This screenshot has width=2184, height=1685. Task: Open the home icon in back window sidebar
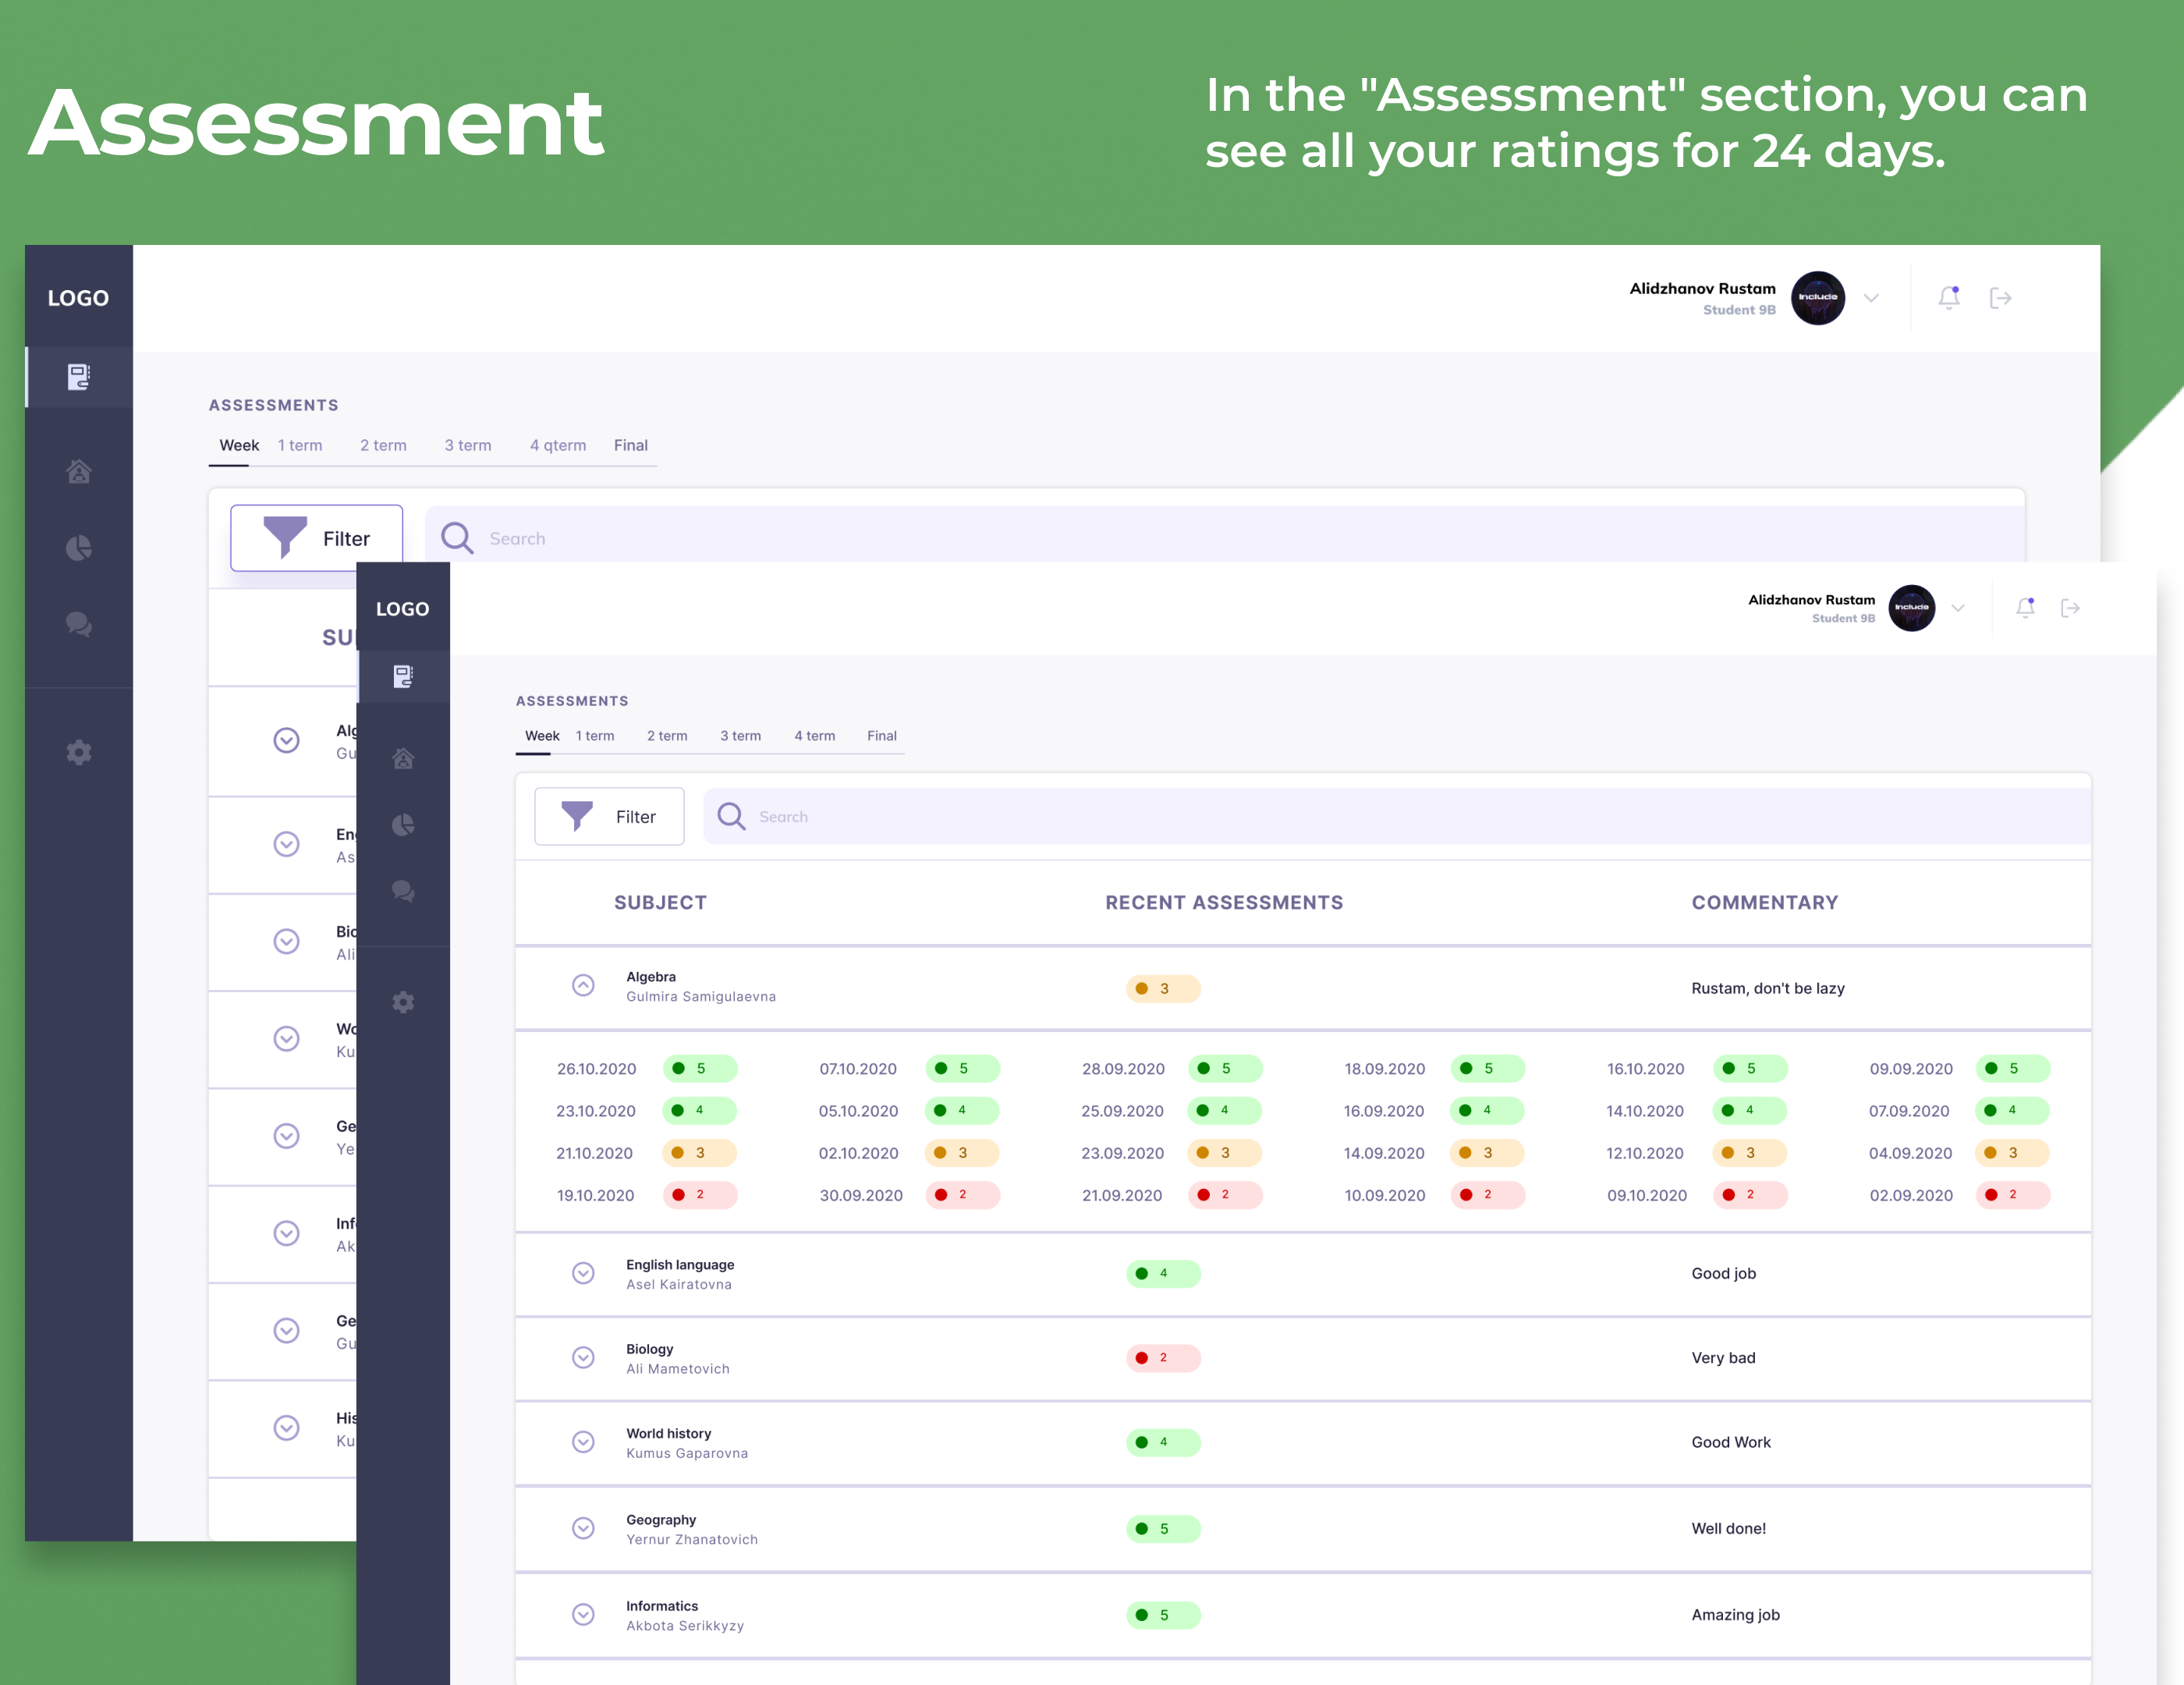[79, 470]
